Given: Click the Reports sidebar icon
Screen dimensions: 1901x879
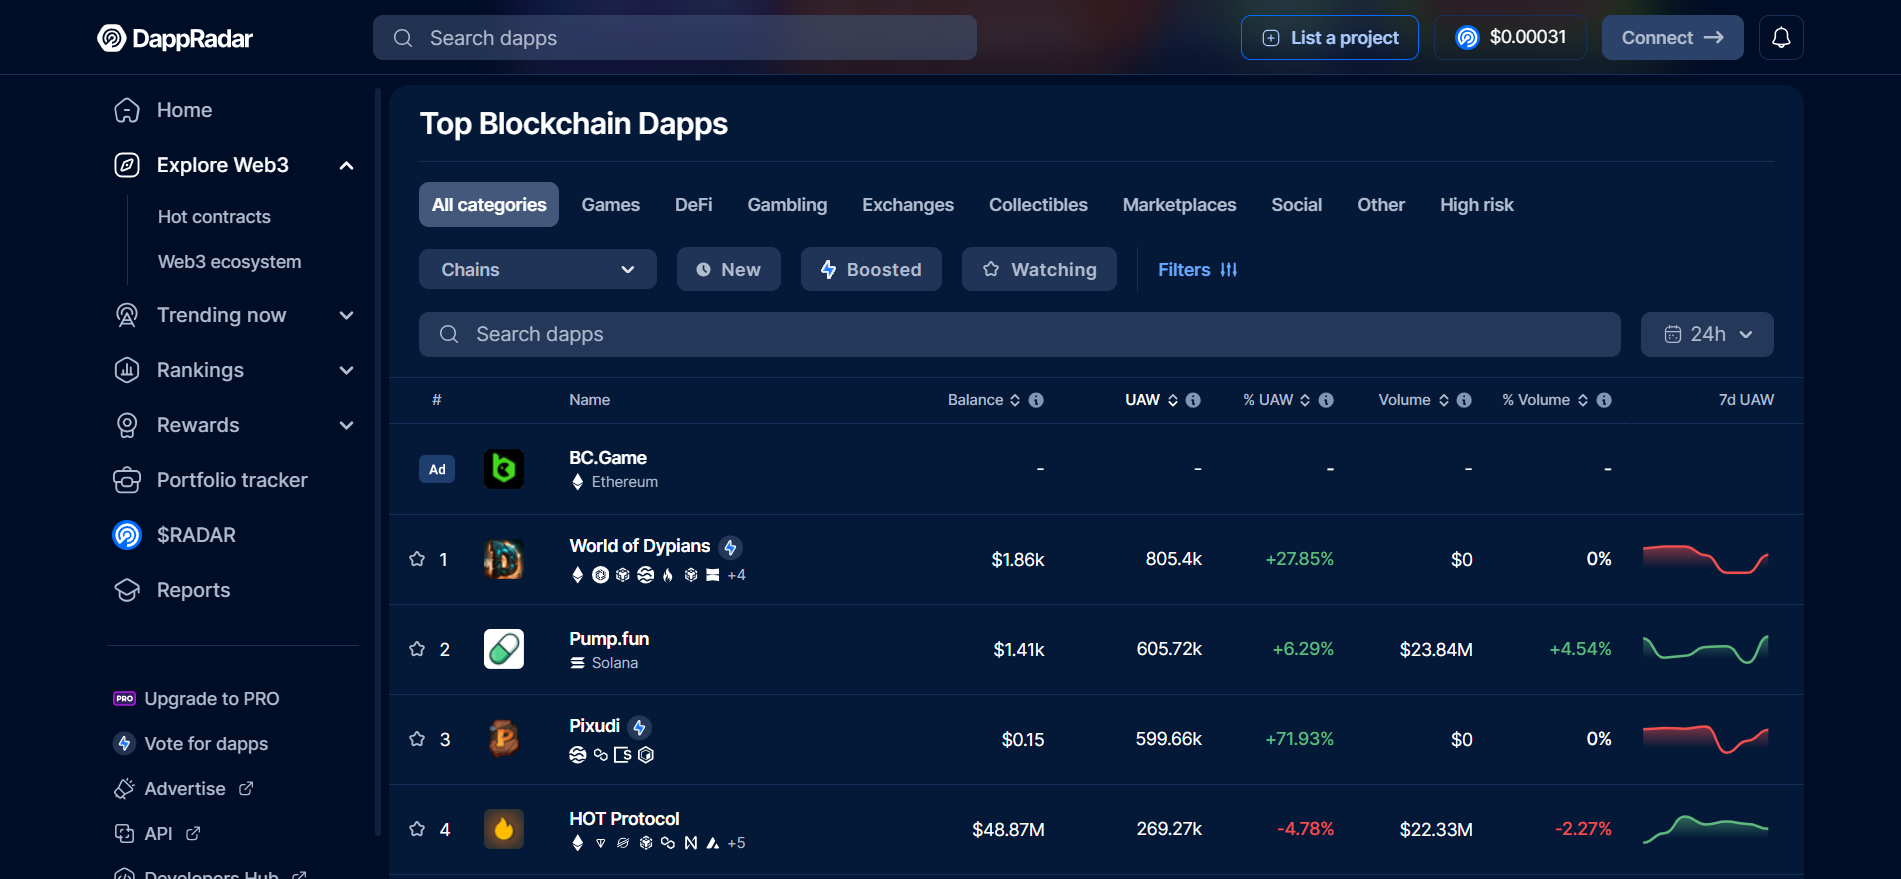Looking at the screenshot, I should tap(127, 590).
